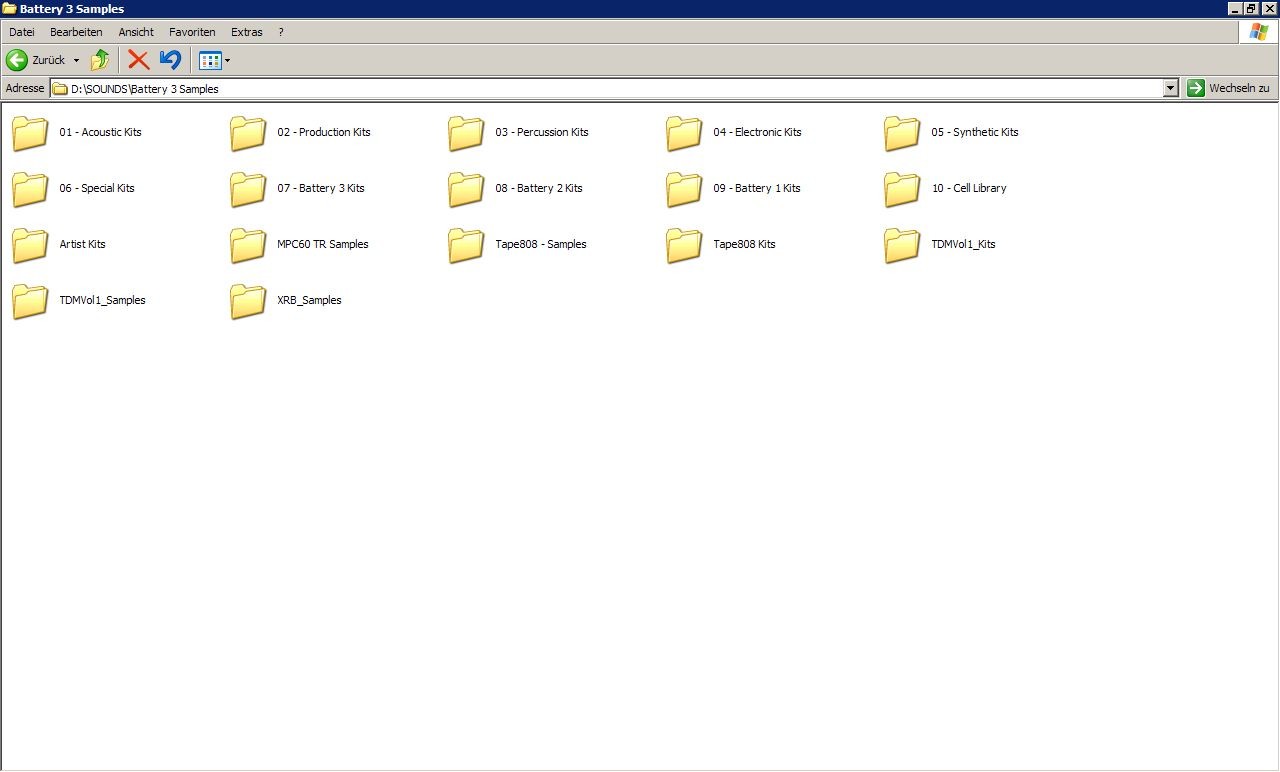Image resolution: width=1280 pixels, height=772 pixels.
Task: Click the 'MPC60 TR Samples' label
Action: pos(323,244)
